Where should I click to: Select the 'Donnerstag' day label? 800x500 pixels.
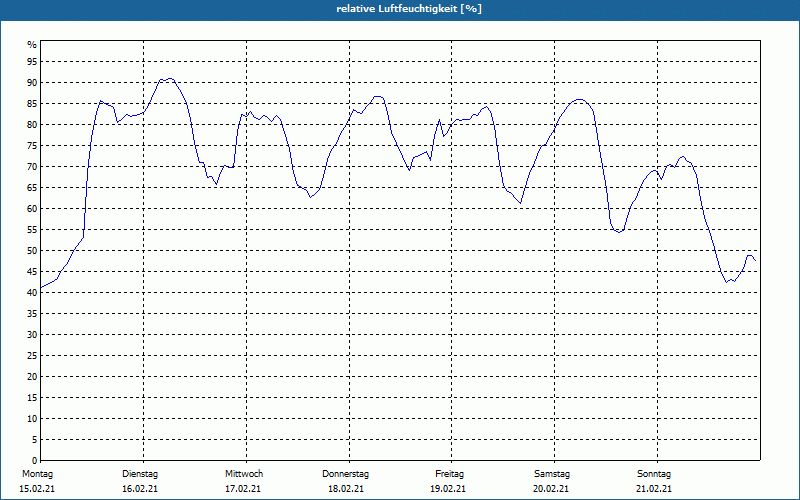[x=345, y=474]
